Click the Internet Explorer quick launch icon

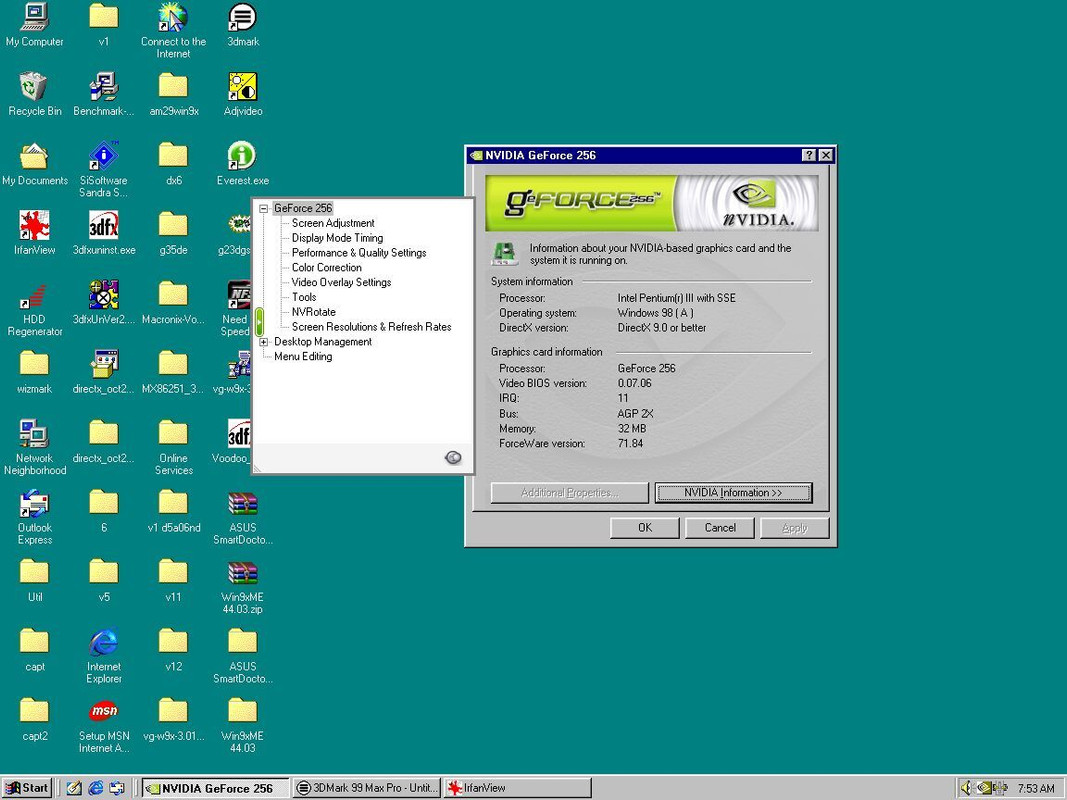[x=96, y=788]
